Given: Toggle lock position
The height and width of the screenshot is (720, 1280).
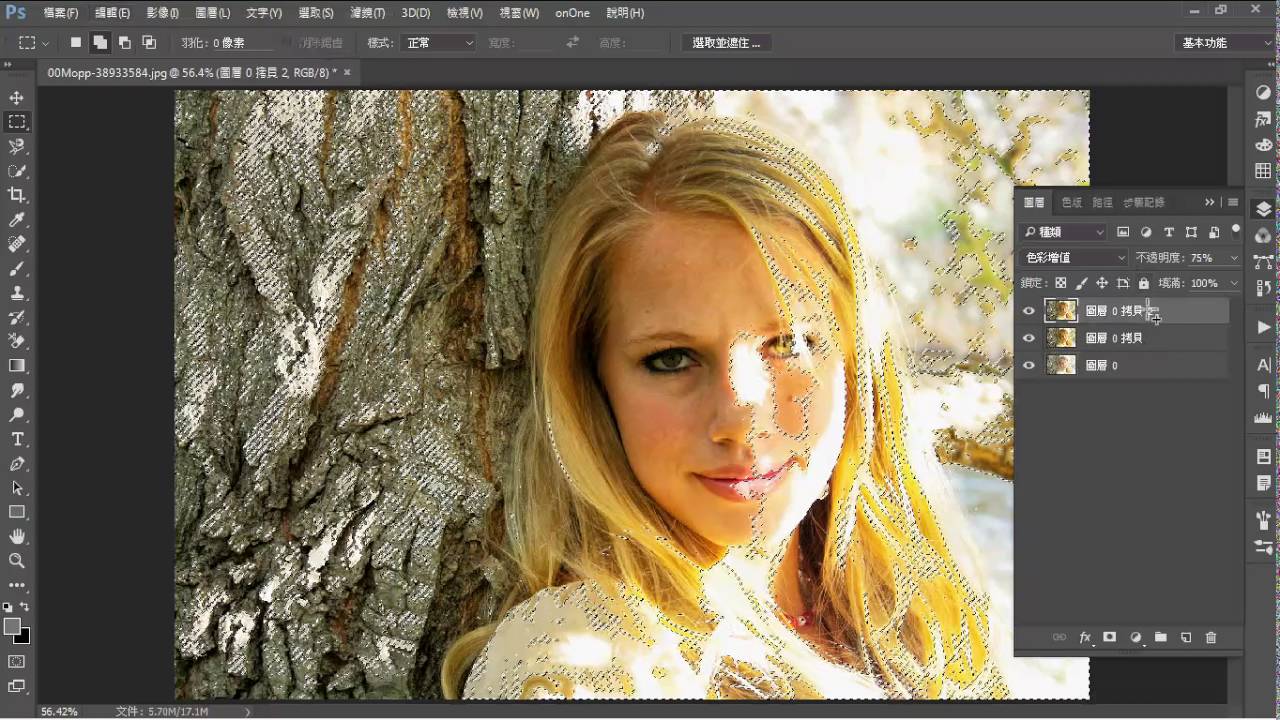Looking at the screenshot, I should (1102, 284).
